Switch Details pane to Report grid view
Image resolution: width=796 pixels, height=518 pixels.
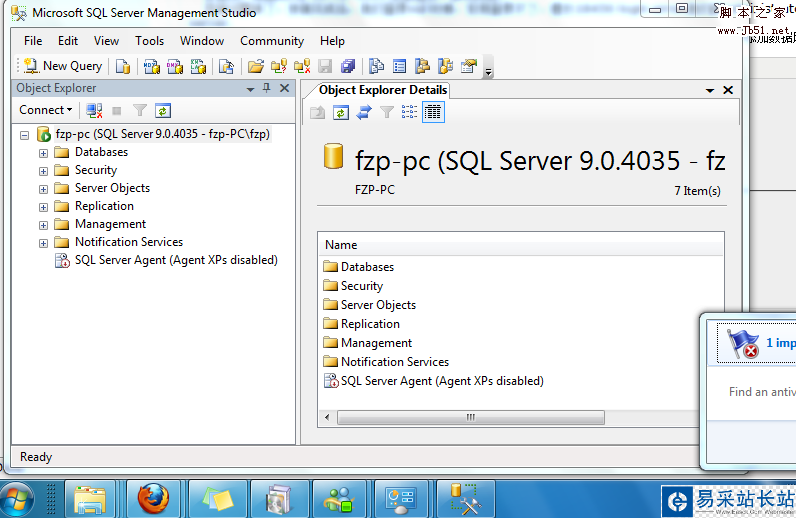[x=433, y=112]
